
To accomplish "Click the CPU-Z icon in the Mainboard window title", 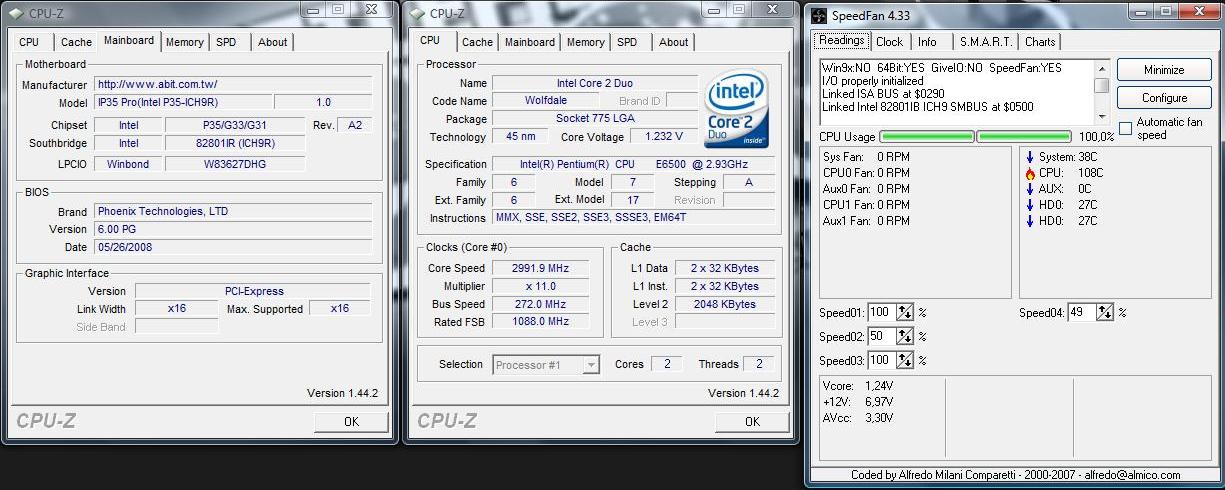I will [x=17, y=13].
